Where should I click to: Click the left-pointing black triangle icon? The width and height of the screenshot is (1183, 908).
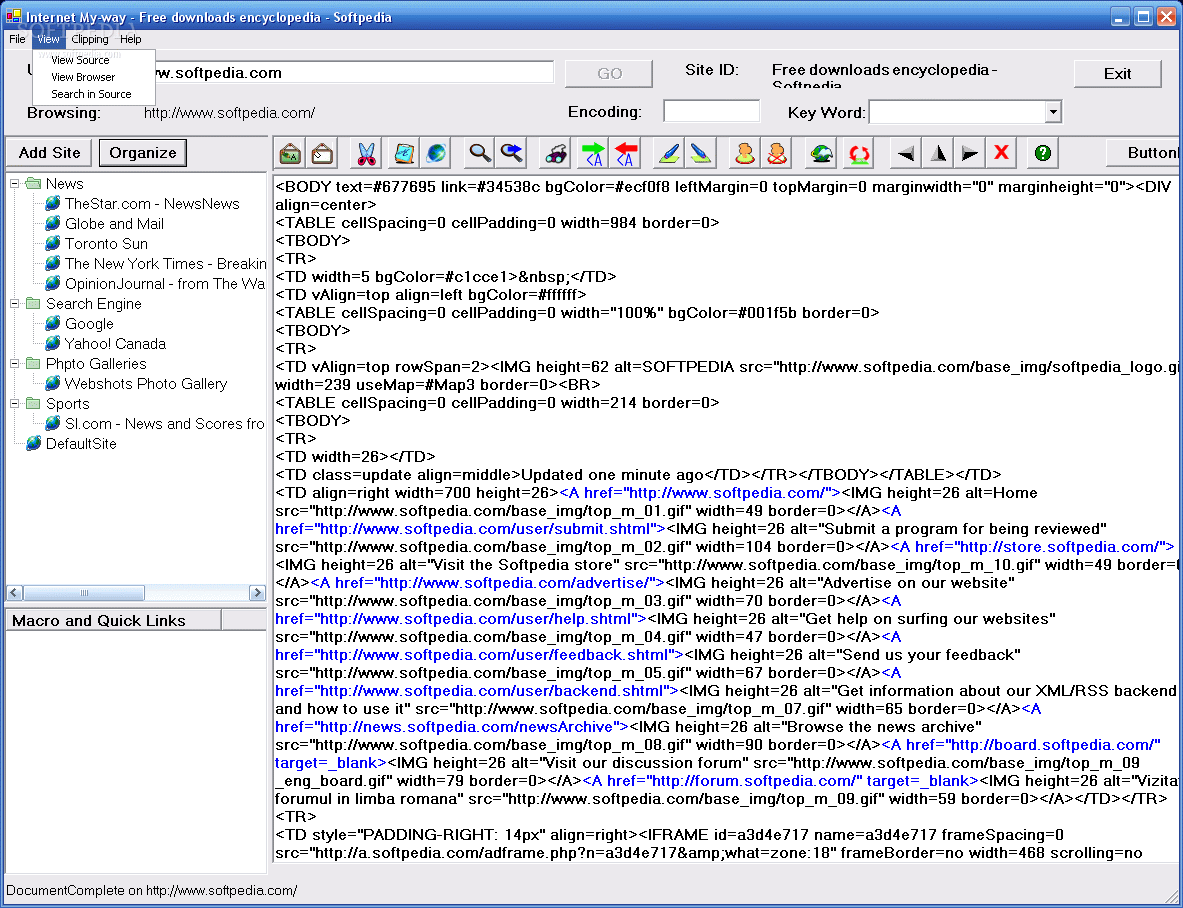pos(906,153)
